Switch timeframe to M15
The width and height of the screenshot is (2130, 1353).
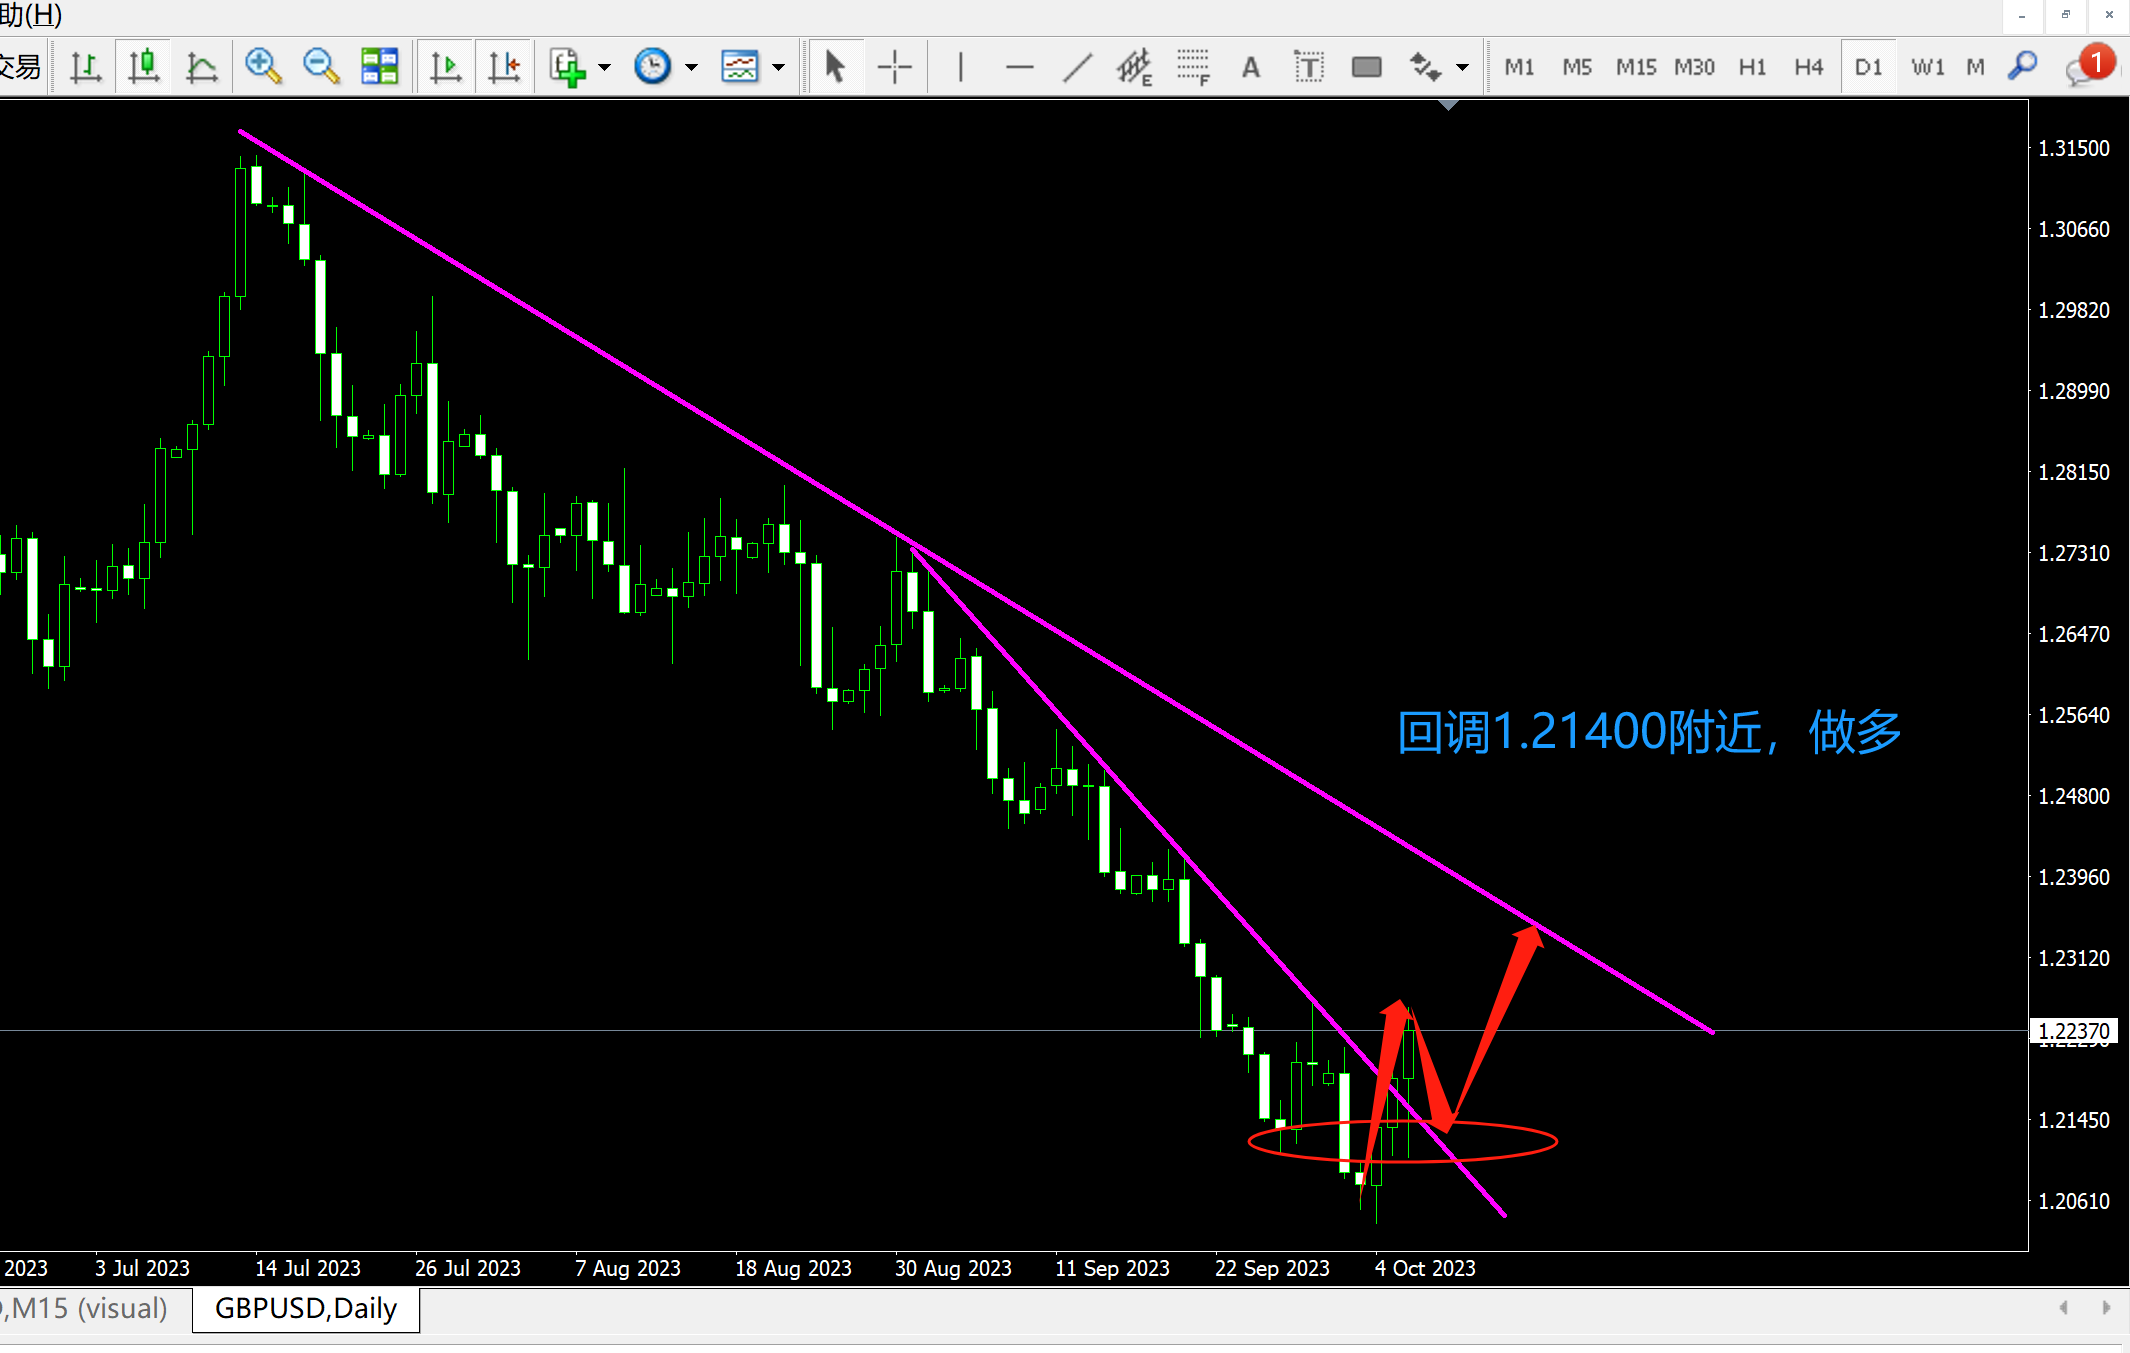pos(1636,67)
